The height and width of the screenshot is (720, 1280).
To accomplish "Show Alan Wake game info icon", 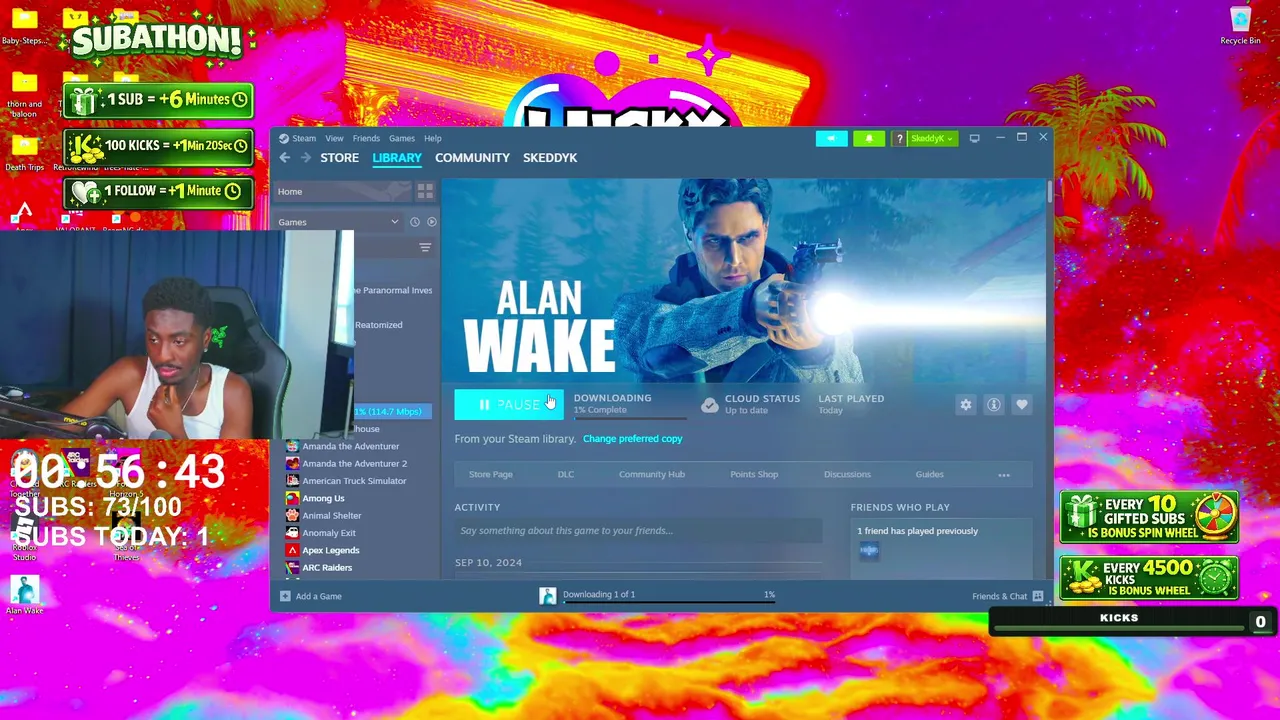I will 994,405.
